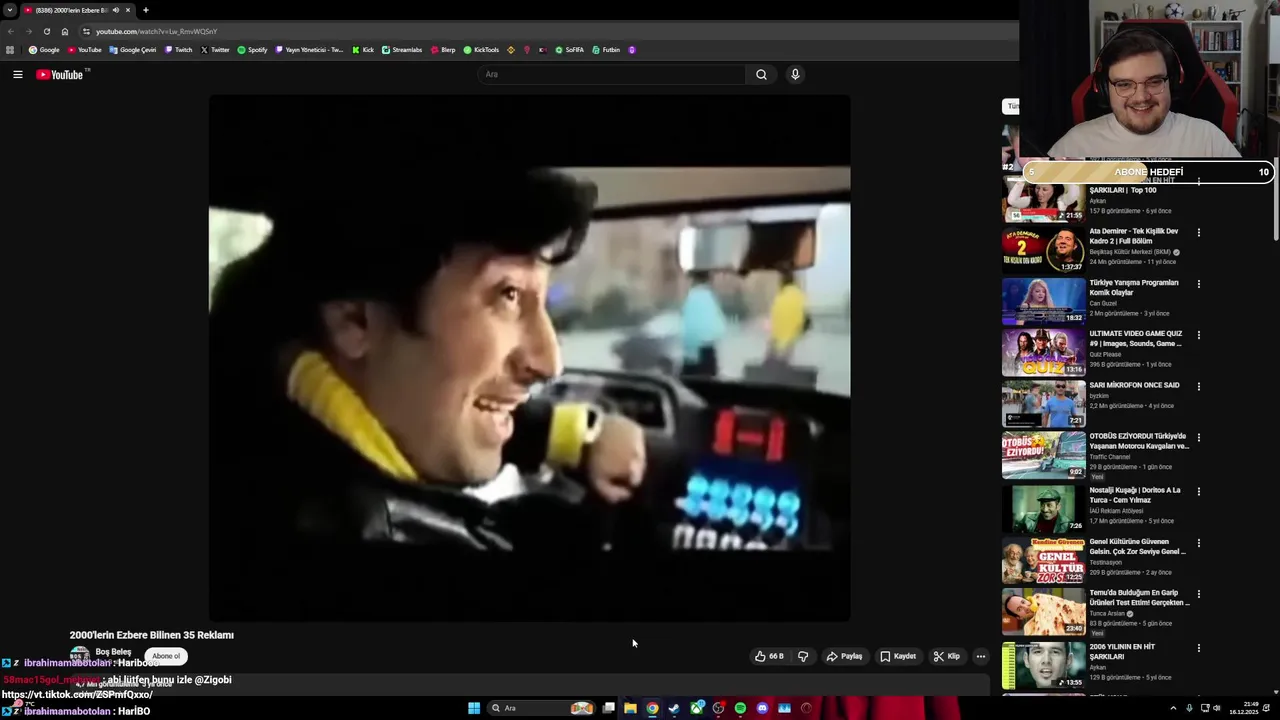Open the 2006 Yılının En Hit Şarkıları title

pyautogui.click(x=1122, y=652)
